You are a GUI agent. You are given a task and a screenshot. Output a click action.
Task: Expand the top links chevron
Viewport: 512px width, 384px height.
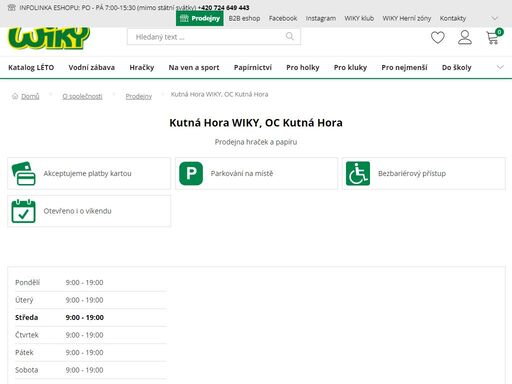495,18
